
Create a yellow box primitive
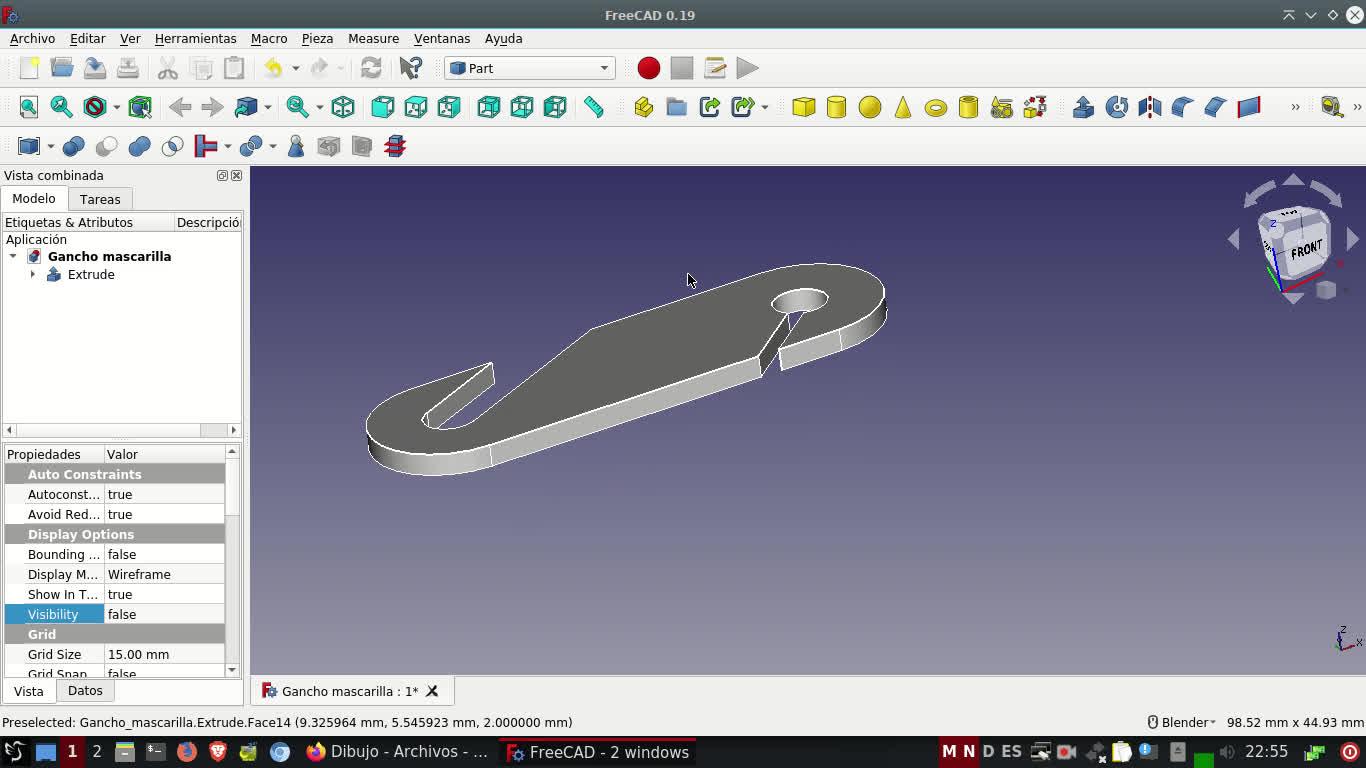pyautogui.click(x=803, y=108)
